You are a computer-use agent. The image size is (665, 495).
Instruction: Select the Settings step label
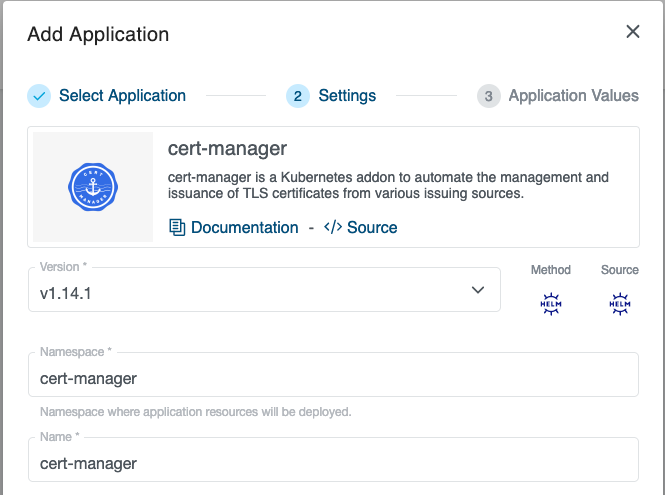coord(347,96)
